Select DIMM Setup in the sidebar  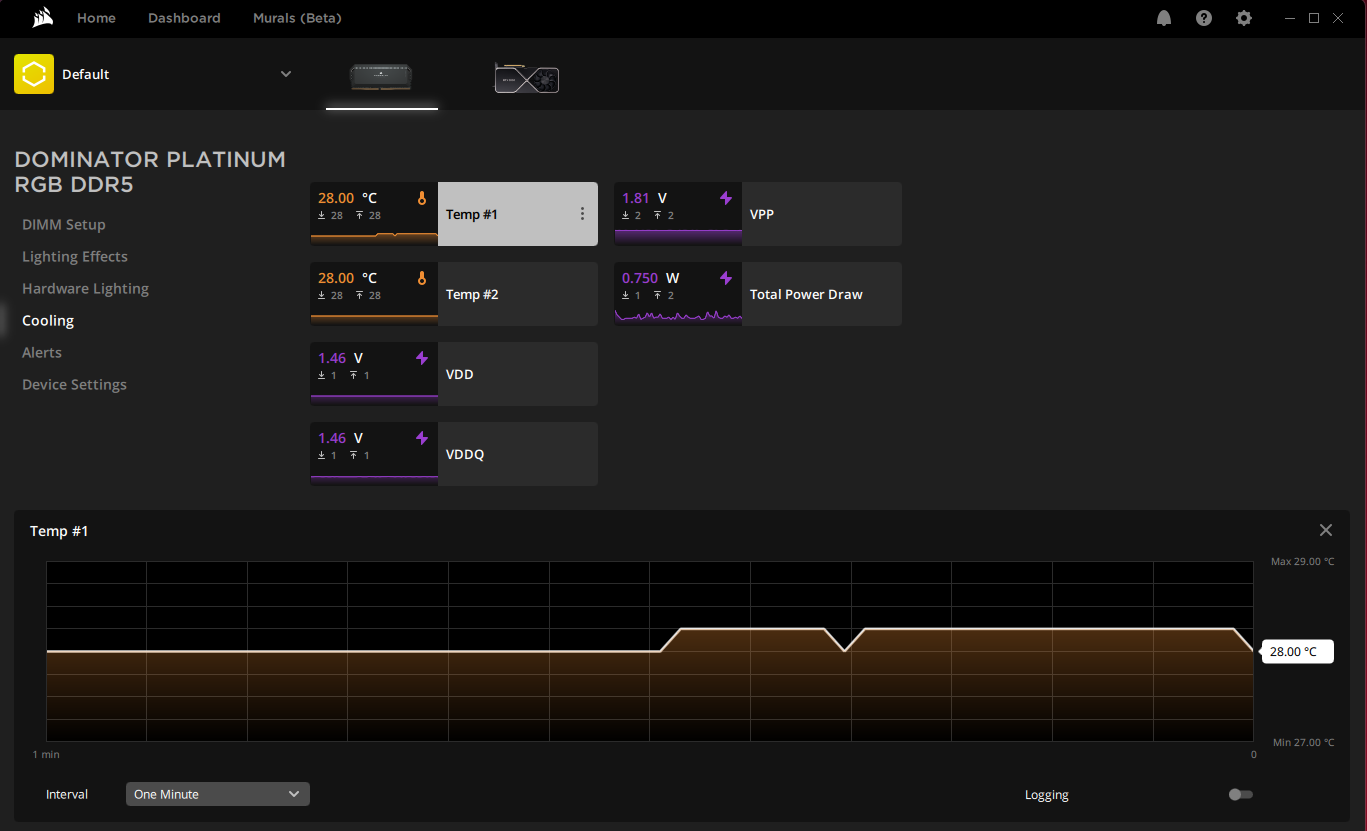point(64,225)
